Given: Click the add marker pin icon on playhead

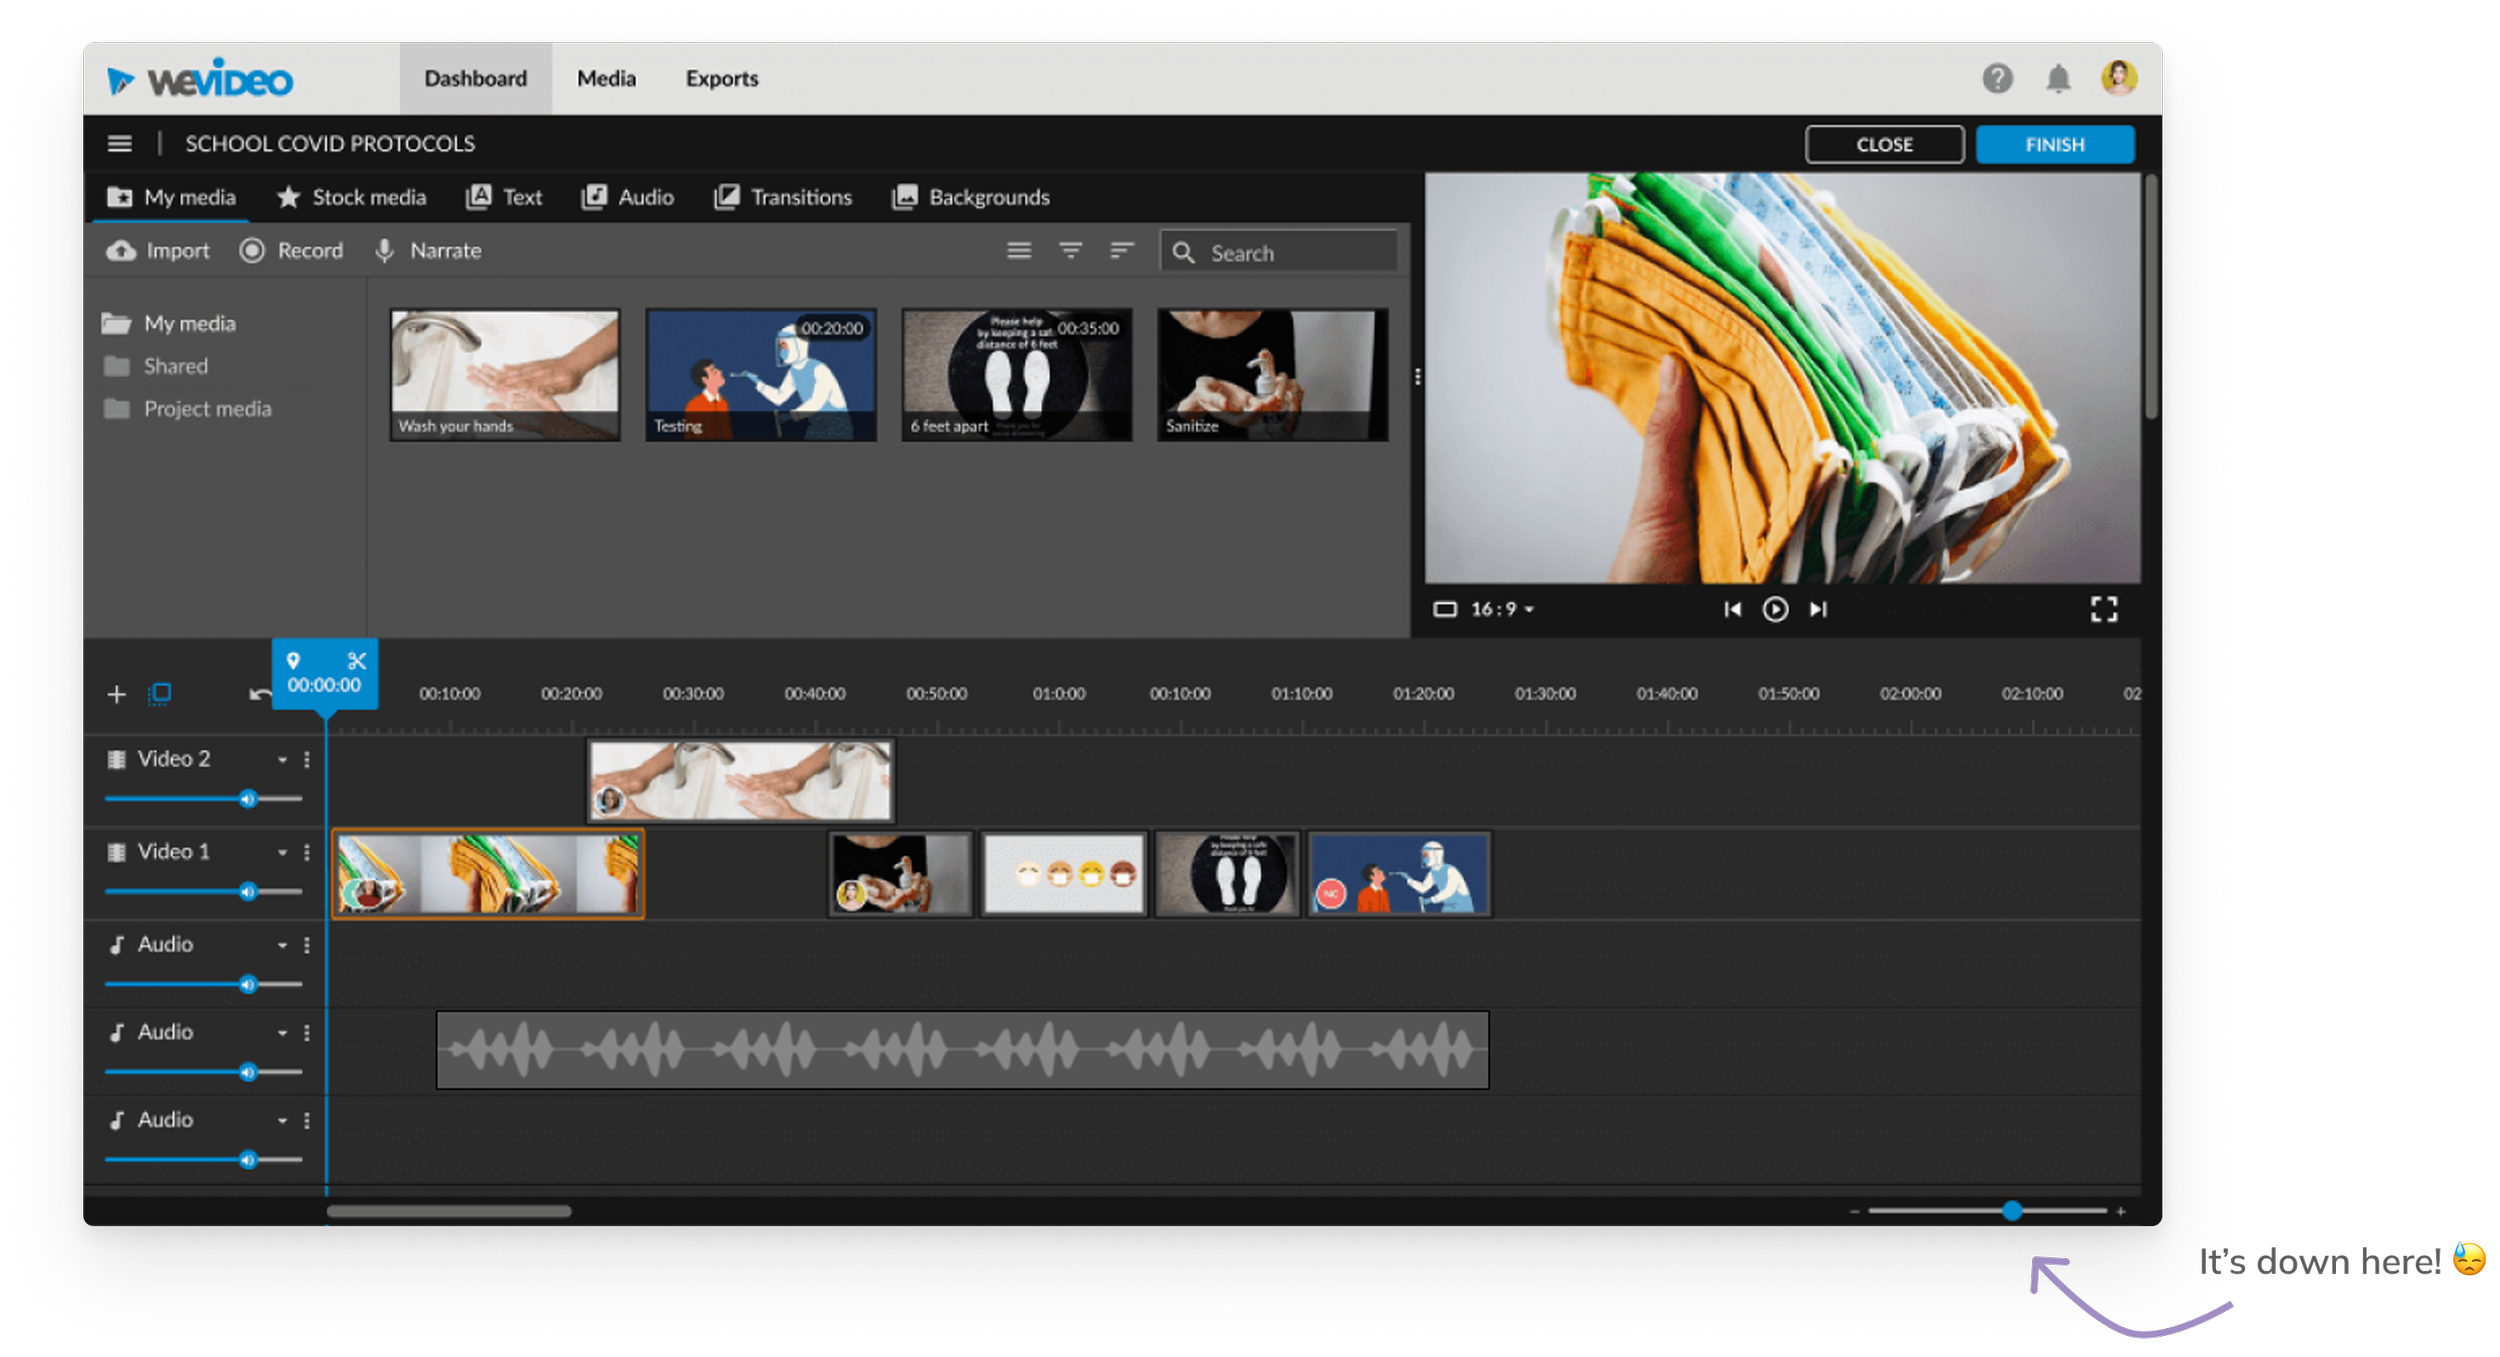Looking at the screenshot, I should point(293,661).
